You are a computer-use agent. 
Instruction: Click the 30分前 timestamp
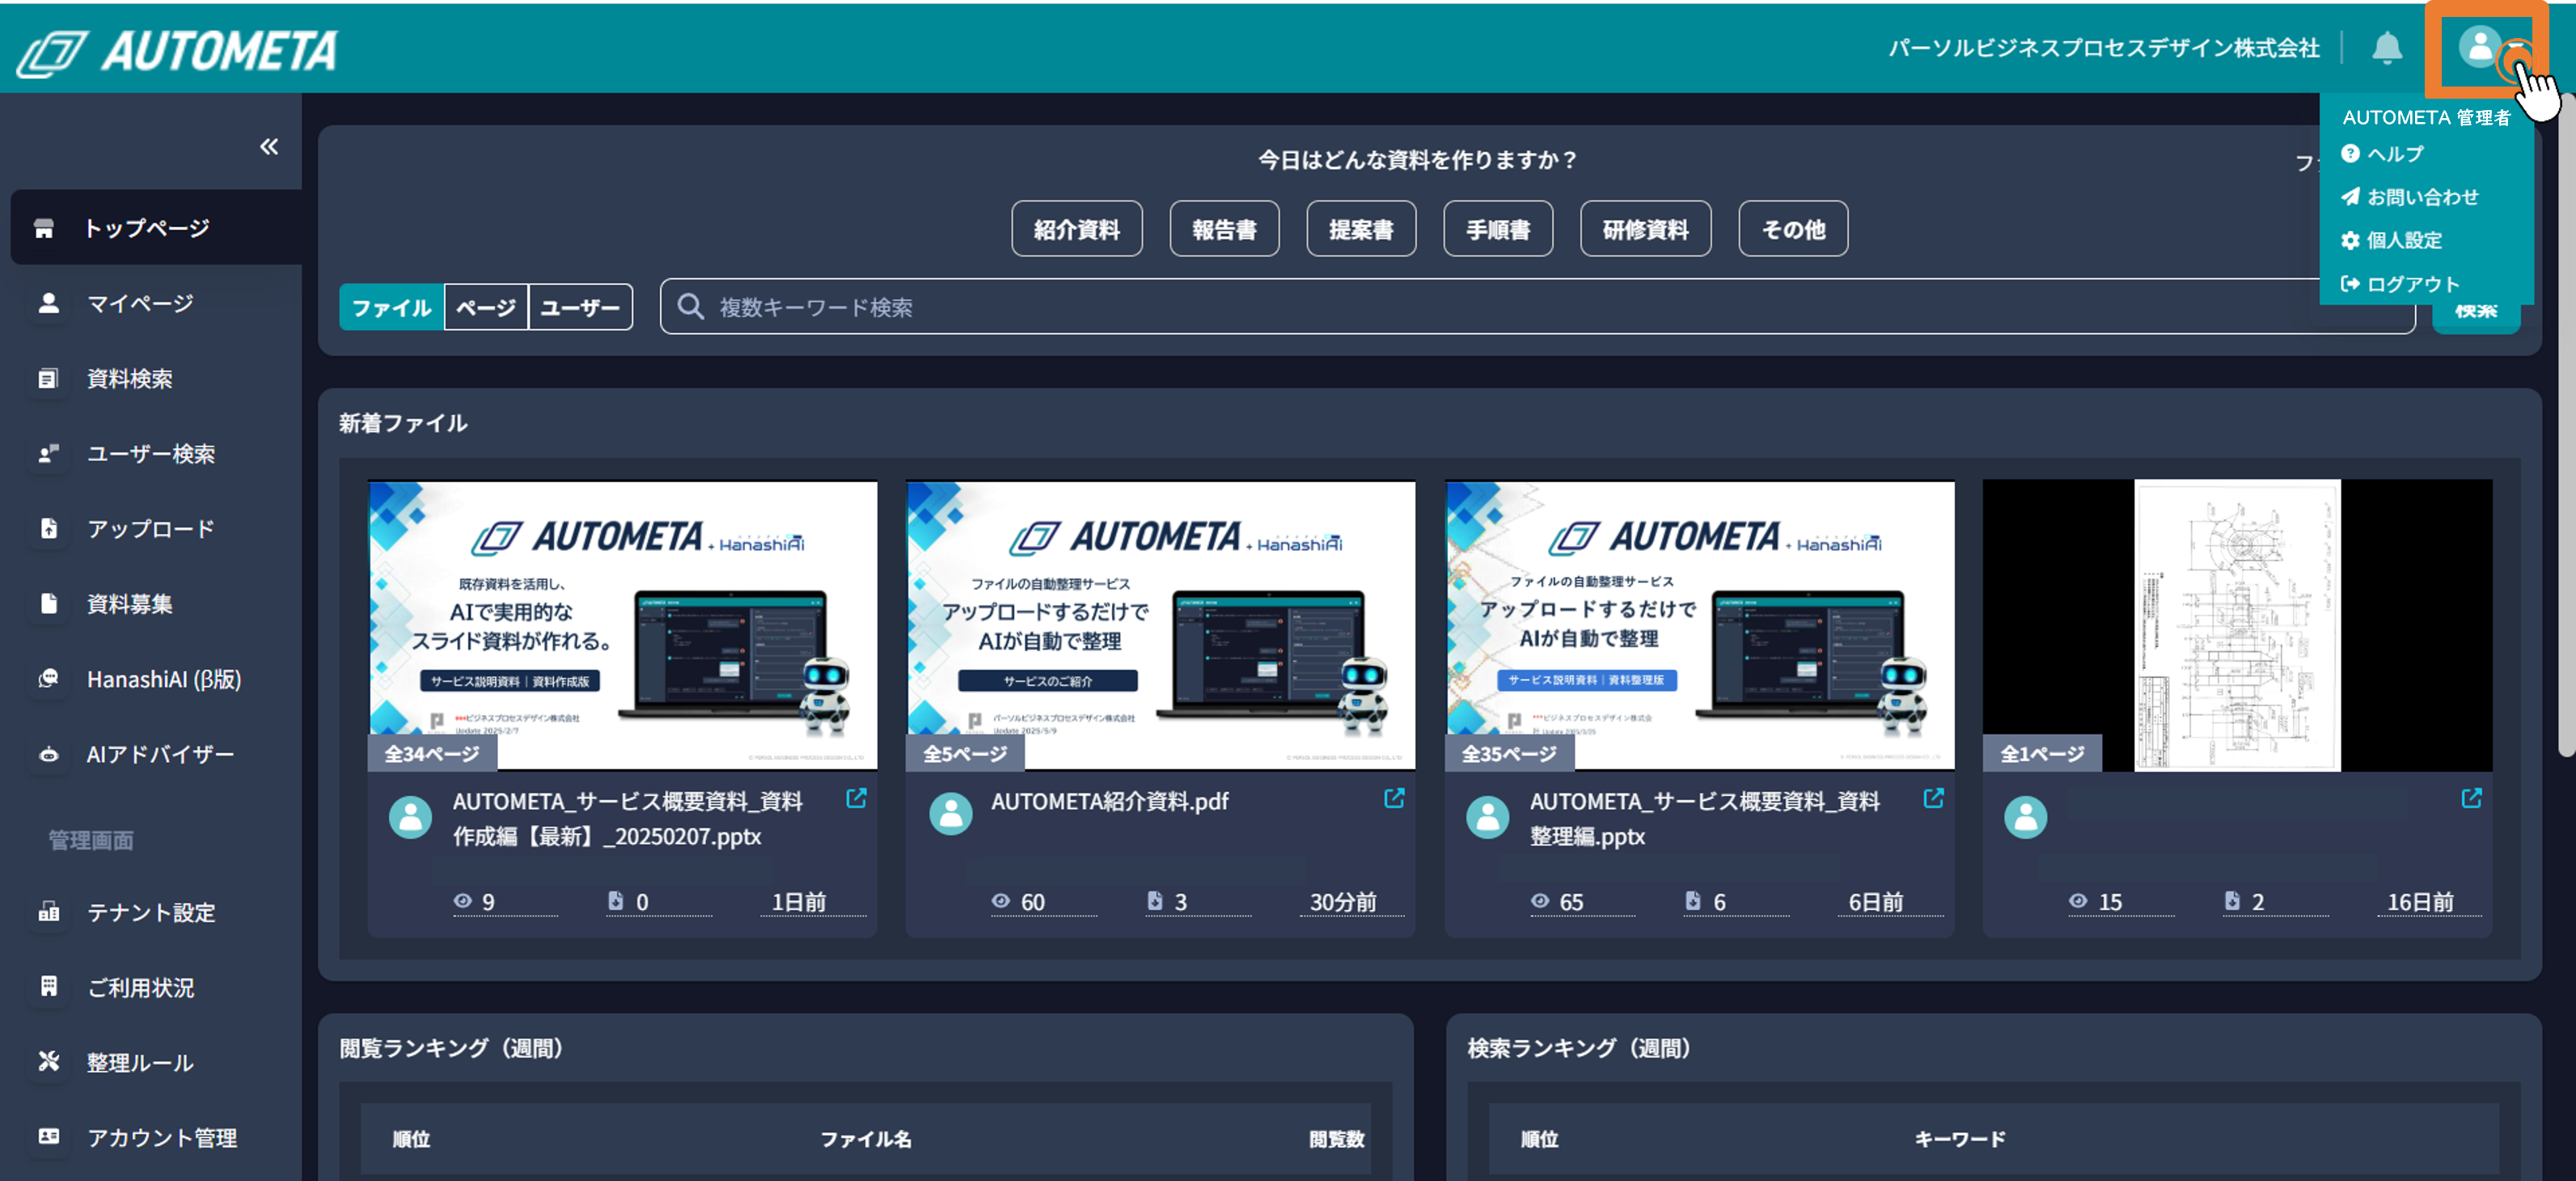(1343, 902)
